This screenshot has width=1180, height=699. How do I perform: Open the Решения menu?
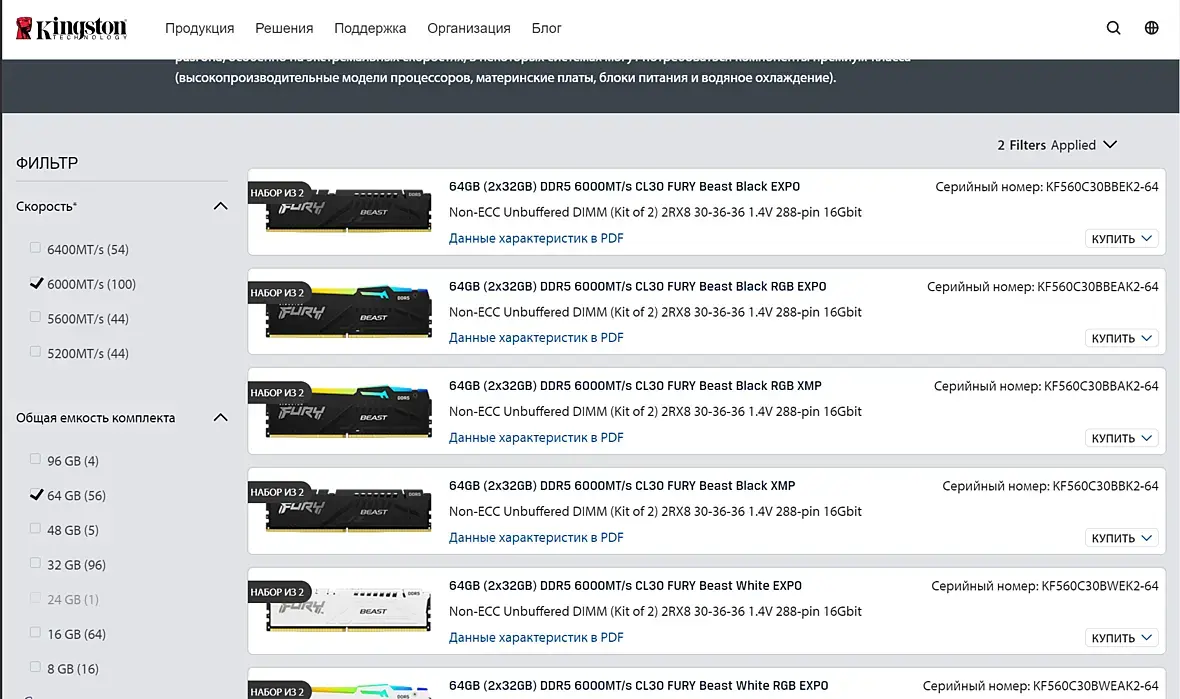click(284, 28)
